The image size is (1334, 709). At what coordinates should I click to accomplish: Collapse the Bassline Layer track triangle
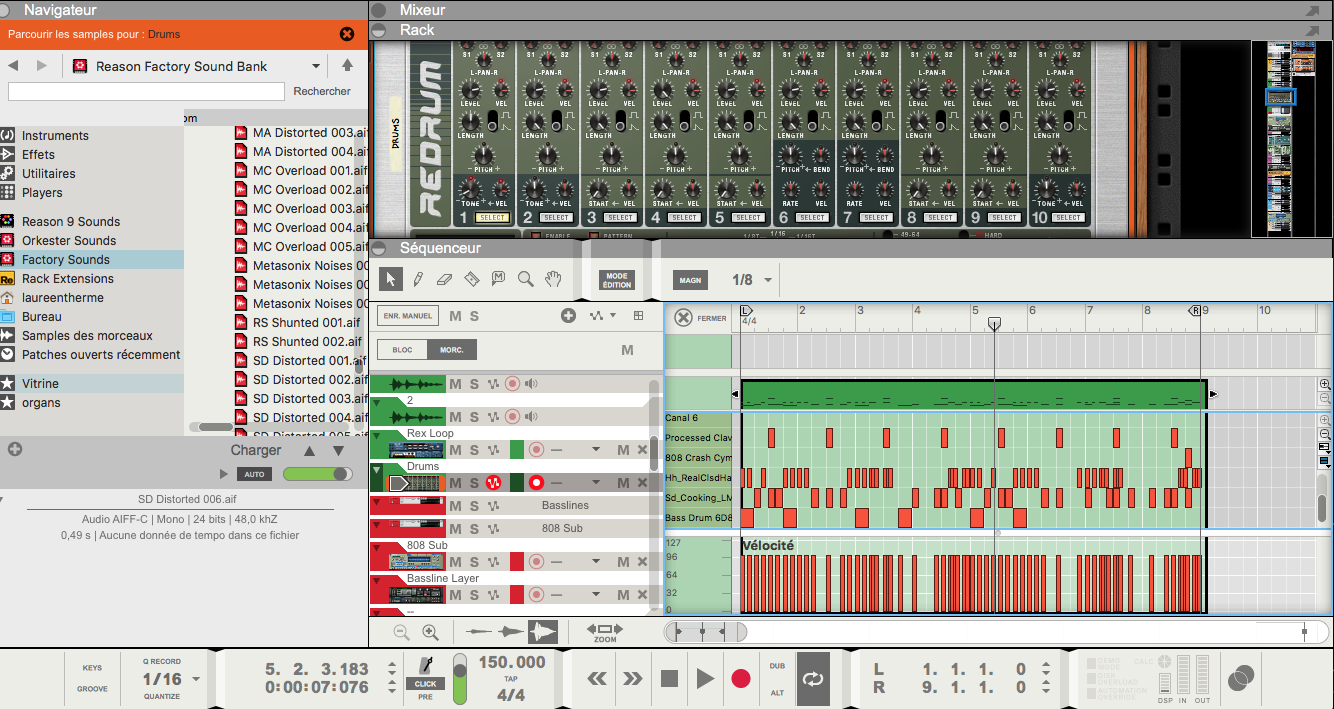point(377,582)
